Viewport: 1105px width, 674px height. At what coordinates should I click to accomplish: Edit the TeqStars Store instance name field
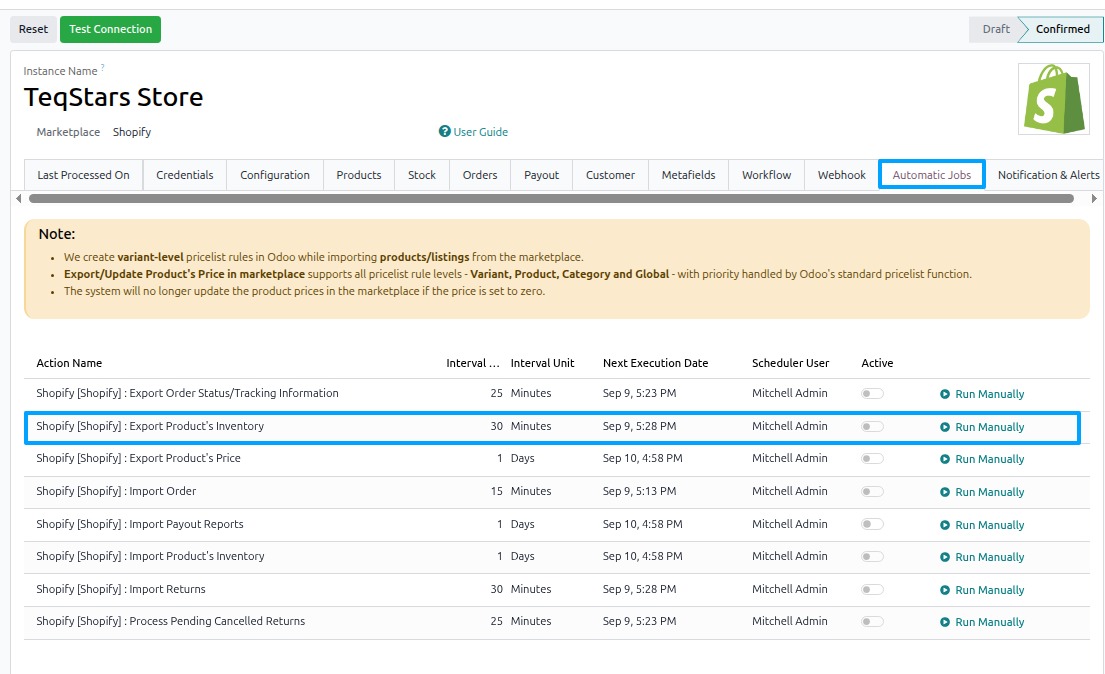click(x=113, y=97)
